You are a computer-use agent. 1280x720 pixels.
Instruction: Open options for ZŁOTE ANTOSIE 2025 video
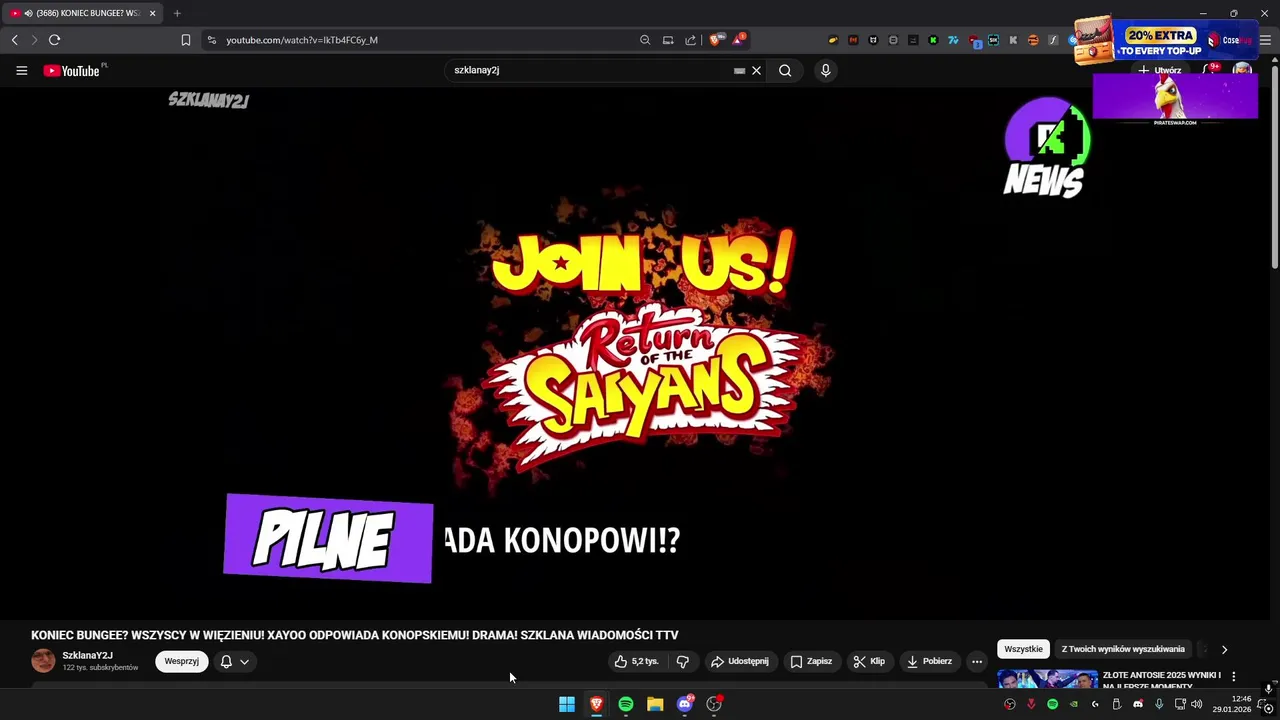pos(1233,677)
